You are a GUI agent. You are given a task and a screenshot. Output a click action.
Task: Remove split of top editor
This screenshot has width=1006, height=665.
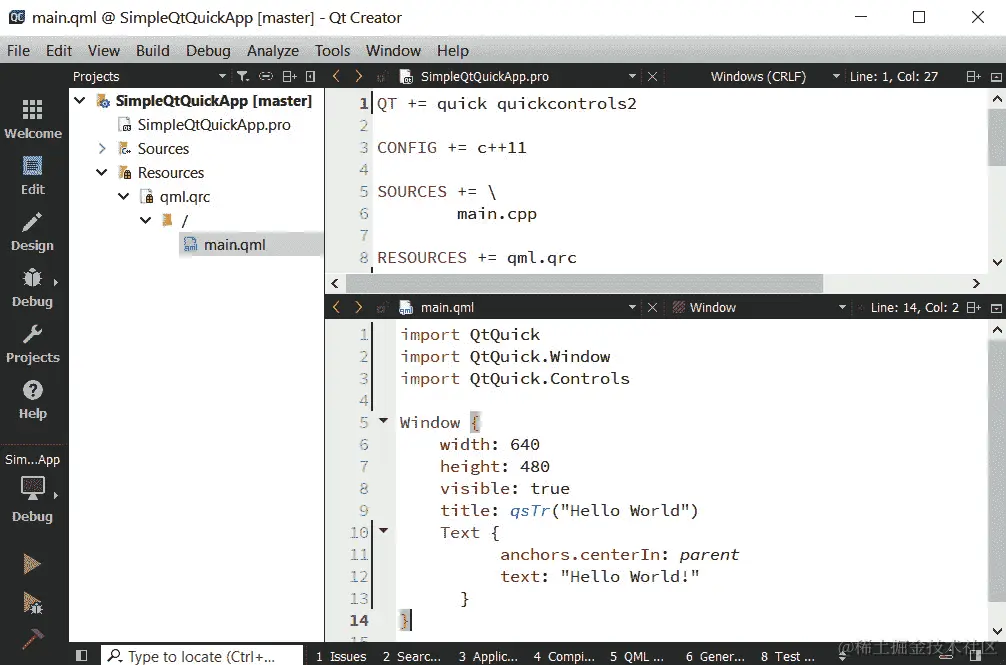pos(996,77)
